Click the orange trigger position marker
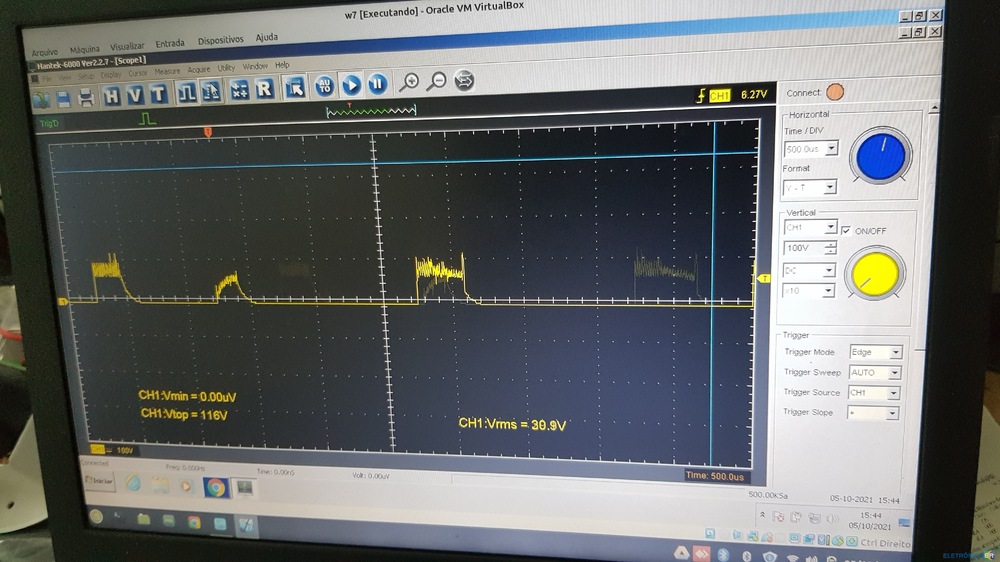 pyautogui.click(x=208, y=132)
